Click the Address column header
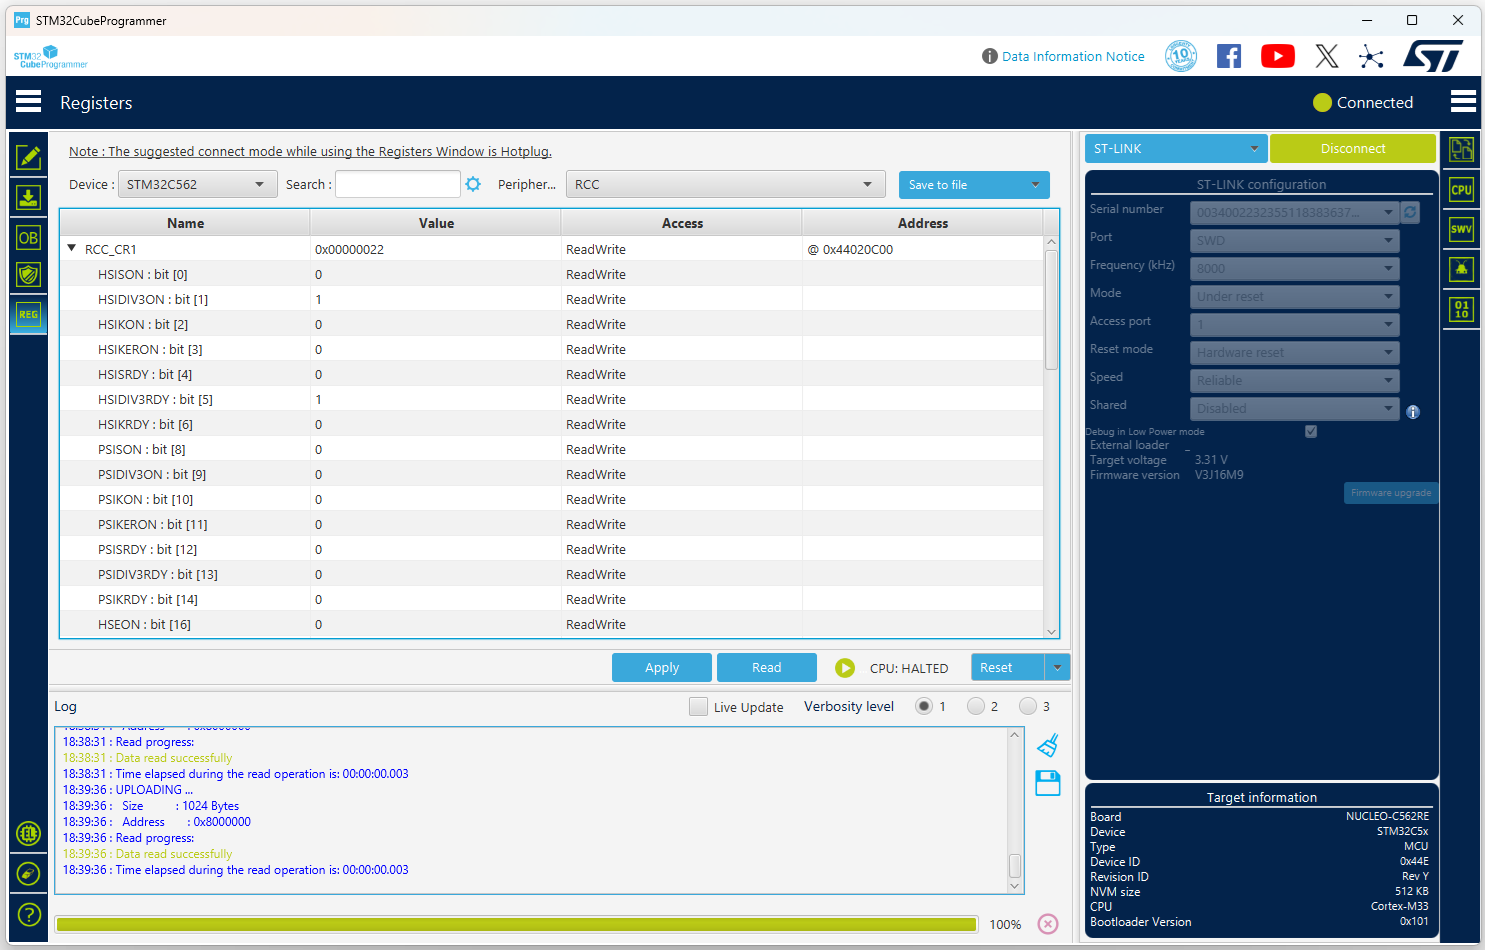 (922, 223)
